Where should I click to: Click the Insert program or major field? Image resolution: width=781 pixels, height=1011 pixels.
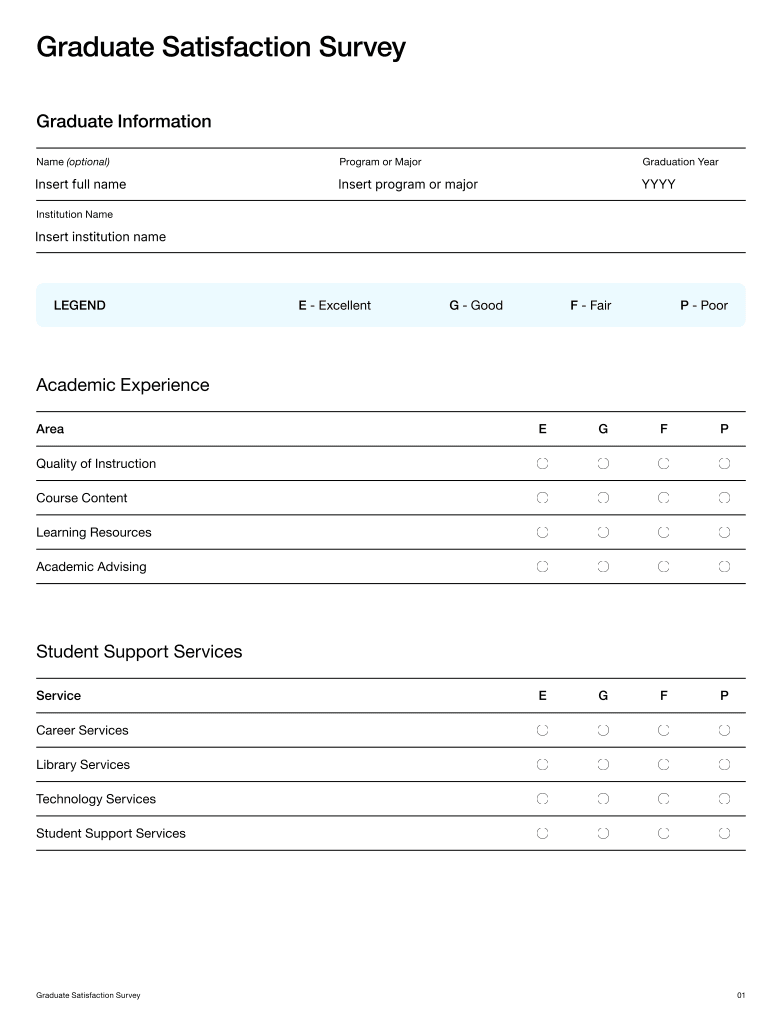tap(484, 184)
